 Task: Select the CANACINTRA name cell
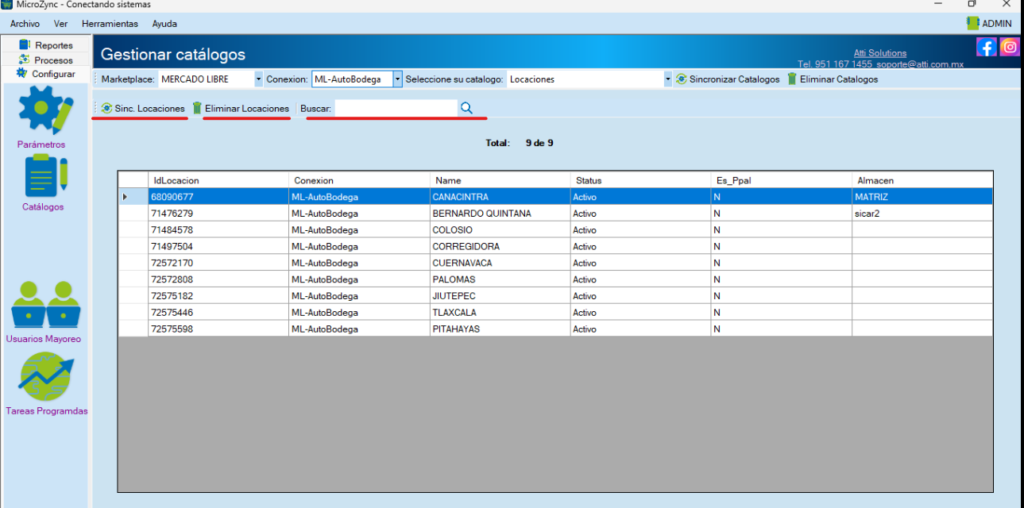tap(500, 197)
